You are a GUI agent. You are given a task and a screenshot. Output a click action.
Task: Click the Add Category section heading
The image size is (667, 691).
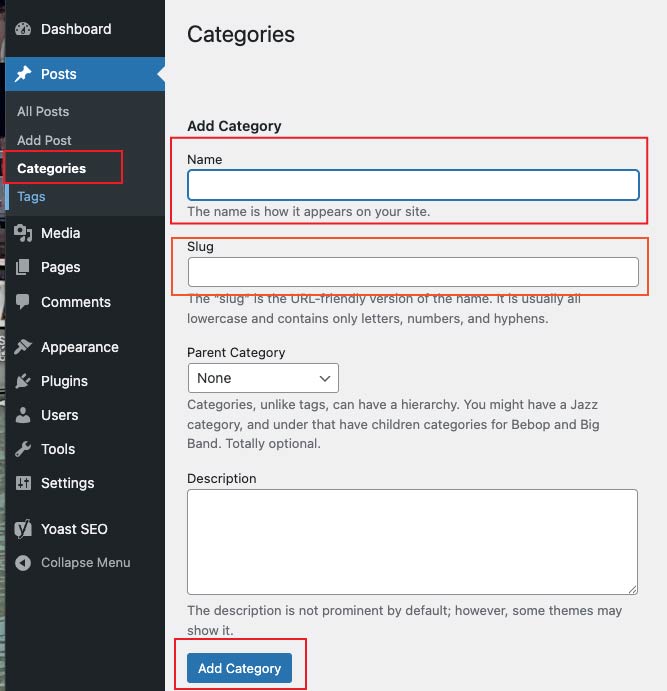tap(234, 126)
